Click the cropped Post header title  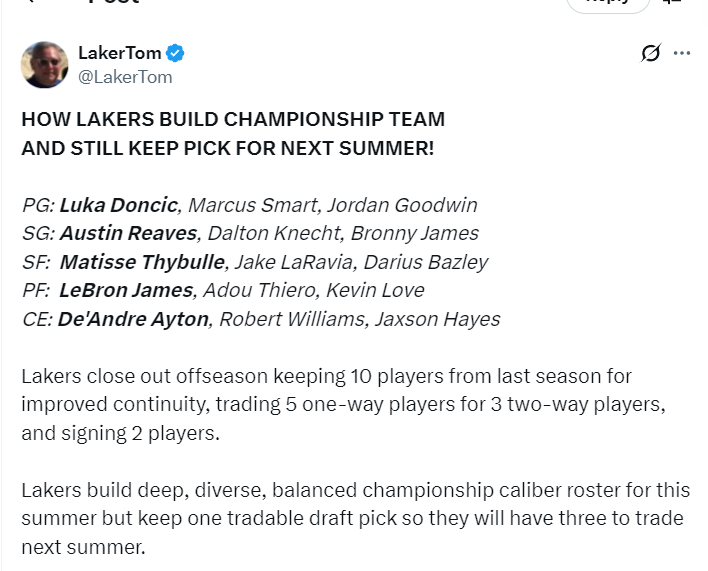click(114, 2)
